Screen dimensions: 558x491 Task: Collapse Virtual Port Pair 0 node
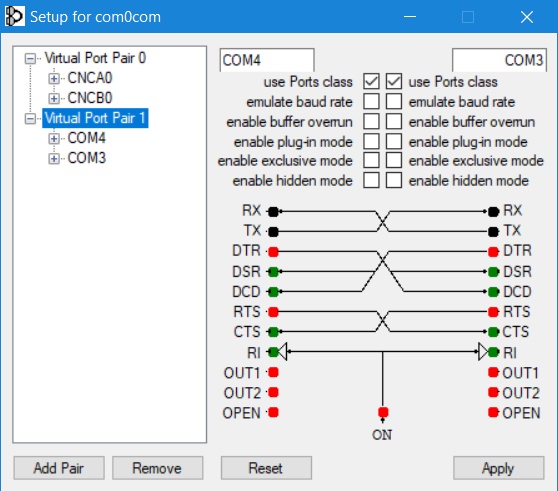pos(30,58)
